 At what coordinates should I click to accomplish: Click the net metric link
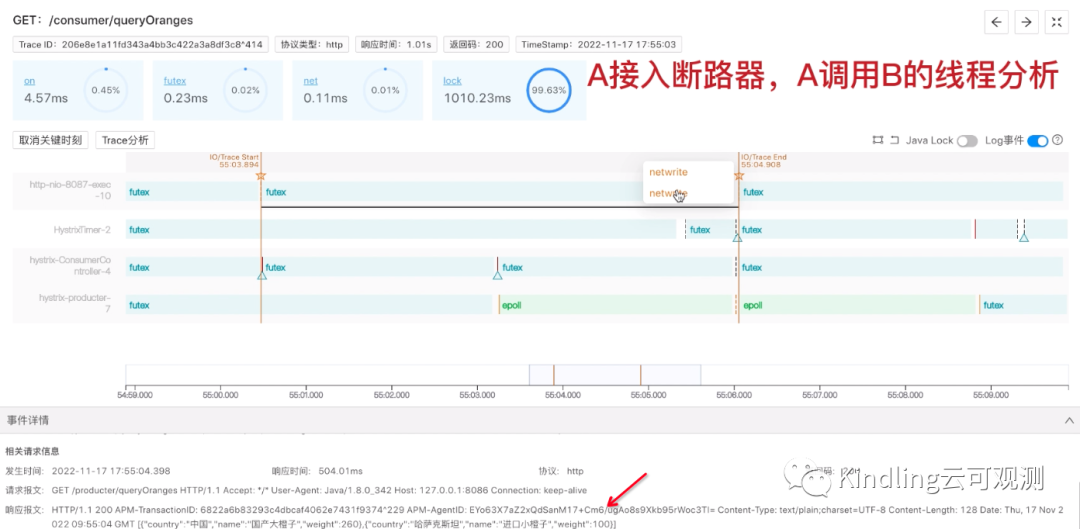[311, 81]
